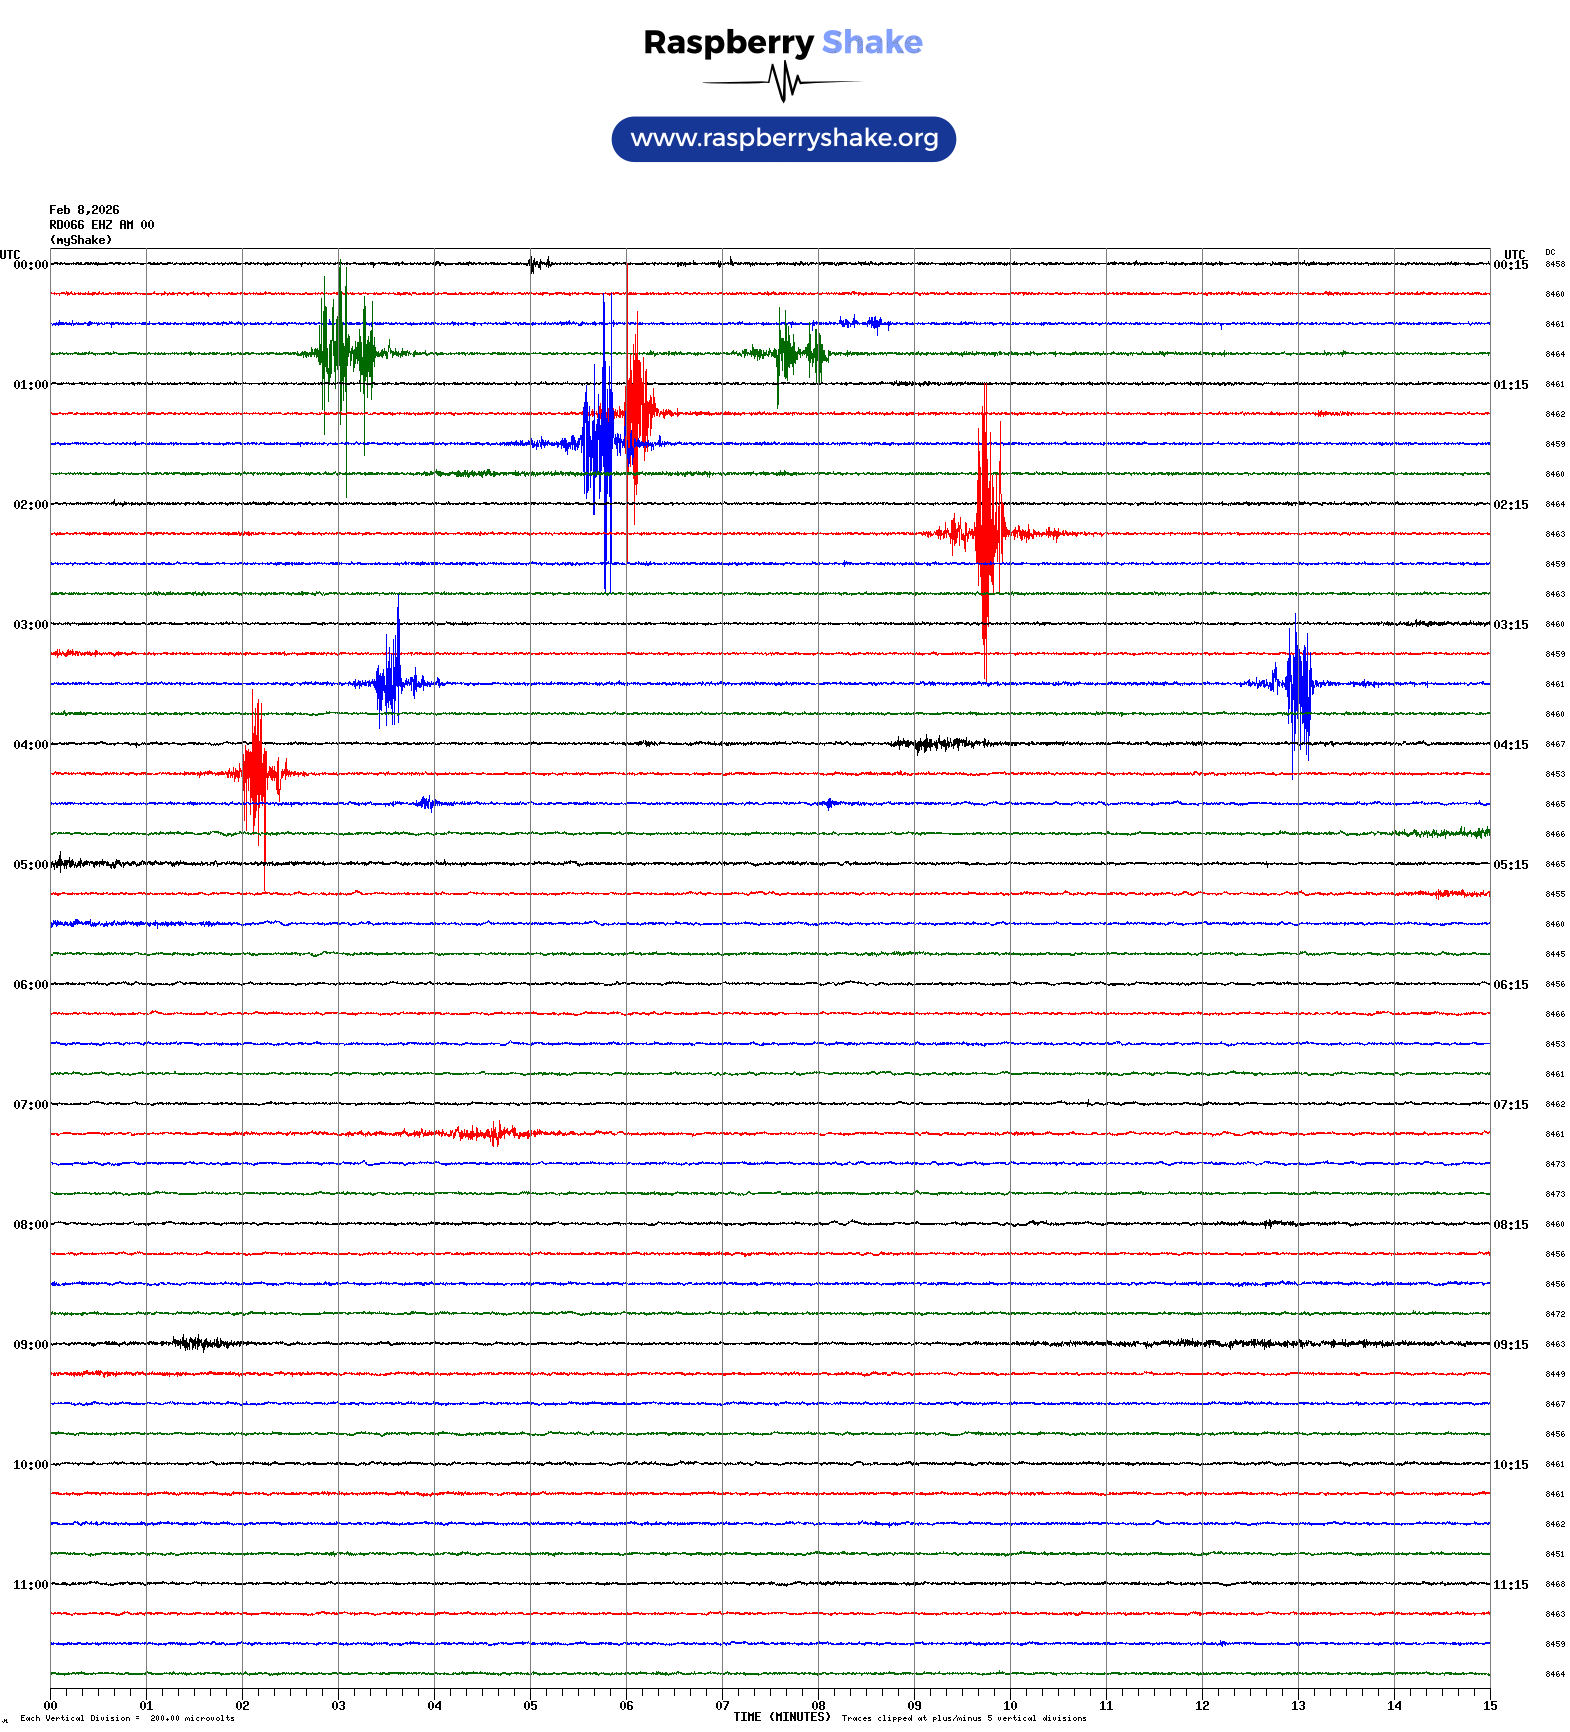The image size is (1570, 1732).
Task: Click the TIME (MINUTES) axis title
Action: [781, 1717]
